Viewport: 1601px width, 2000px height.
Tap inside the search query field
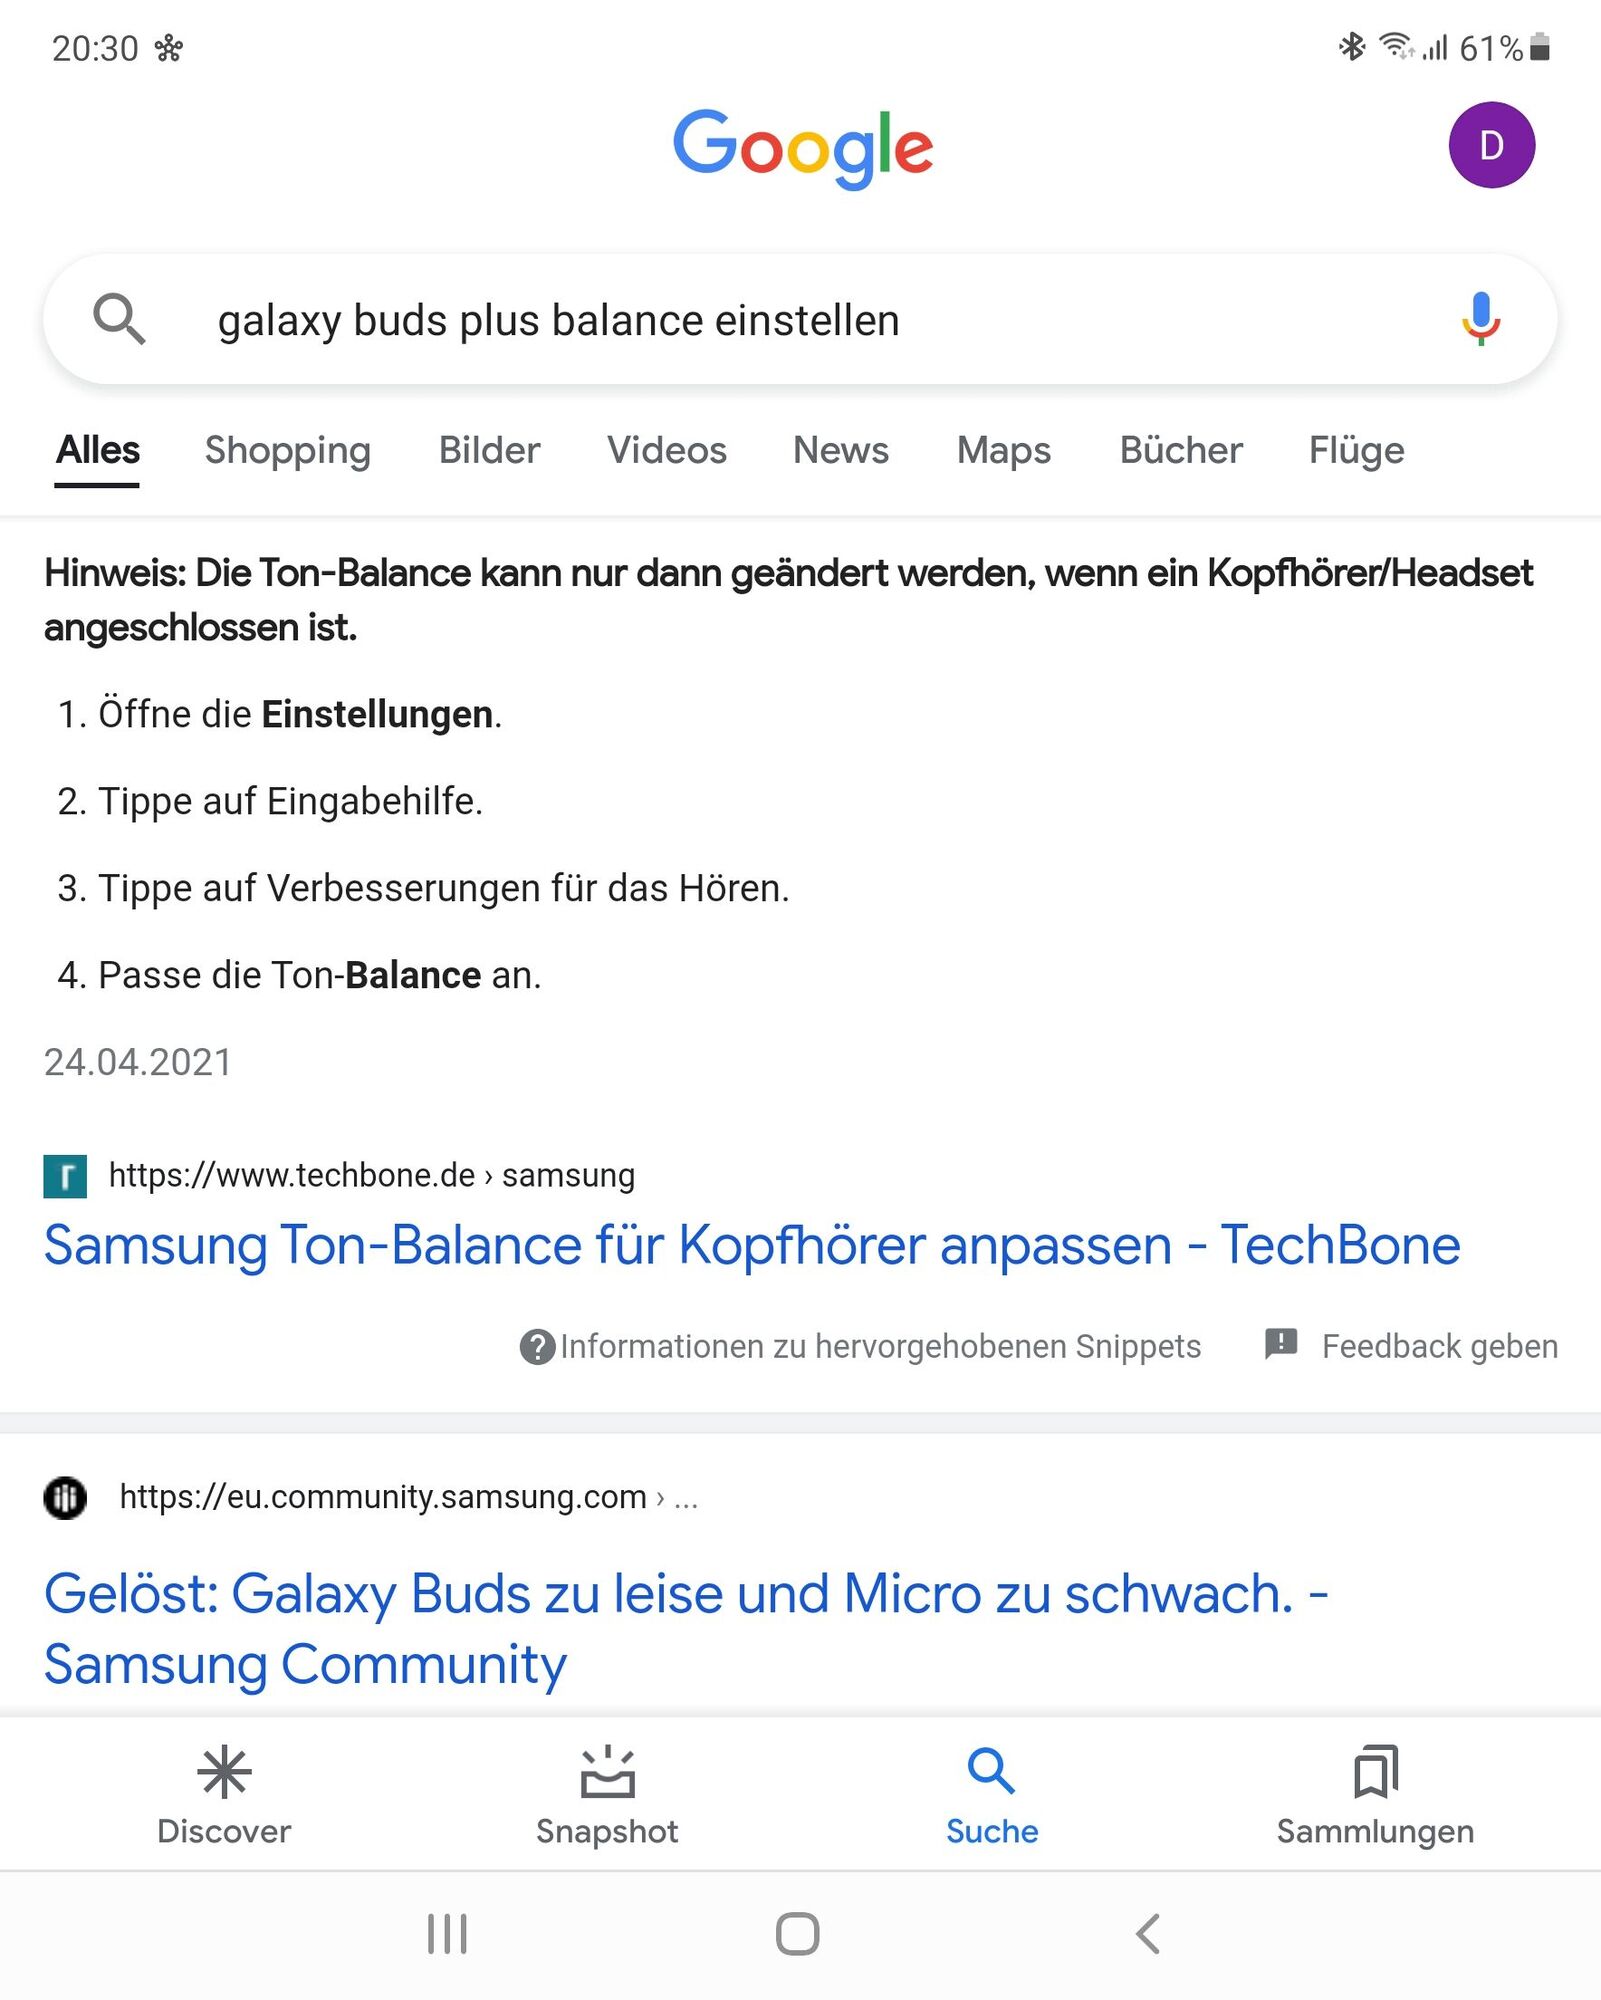560,320
